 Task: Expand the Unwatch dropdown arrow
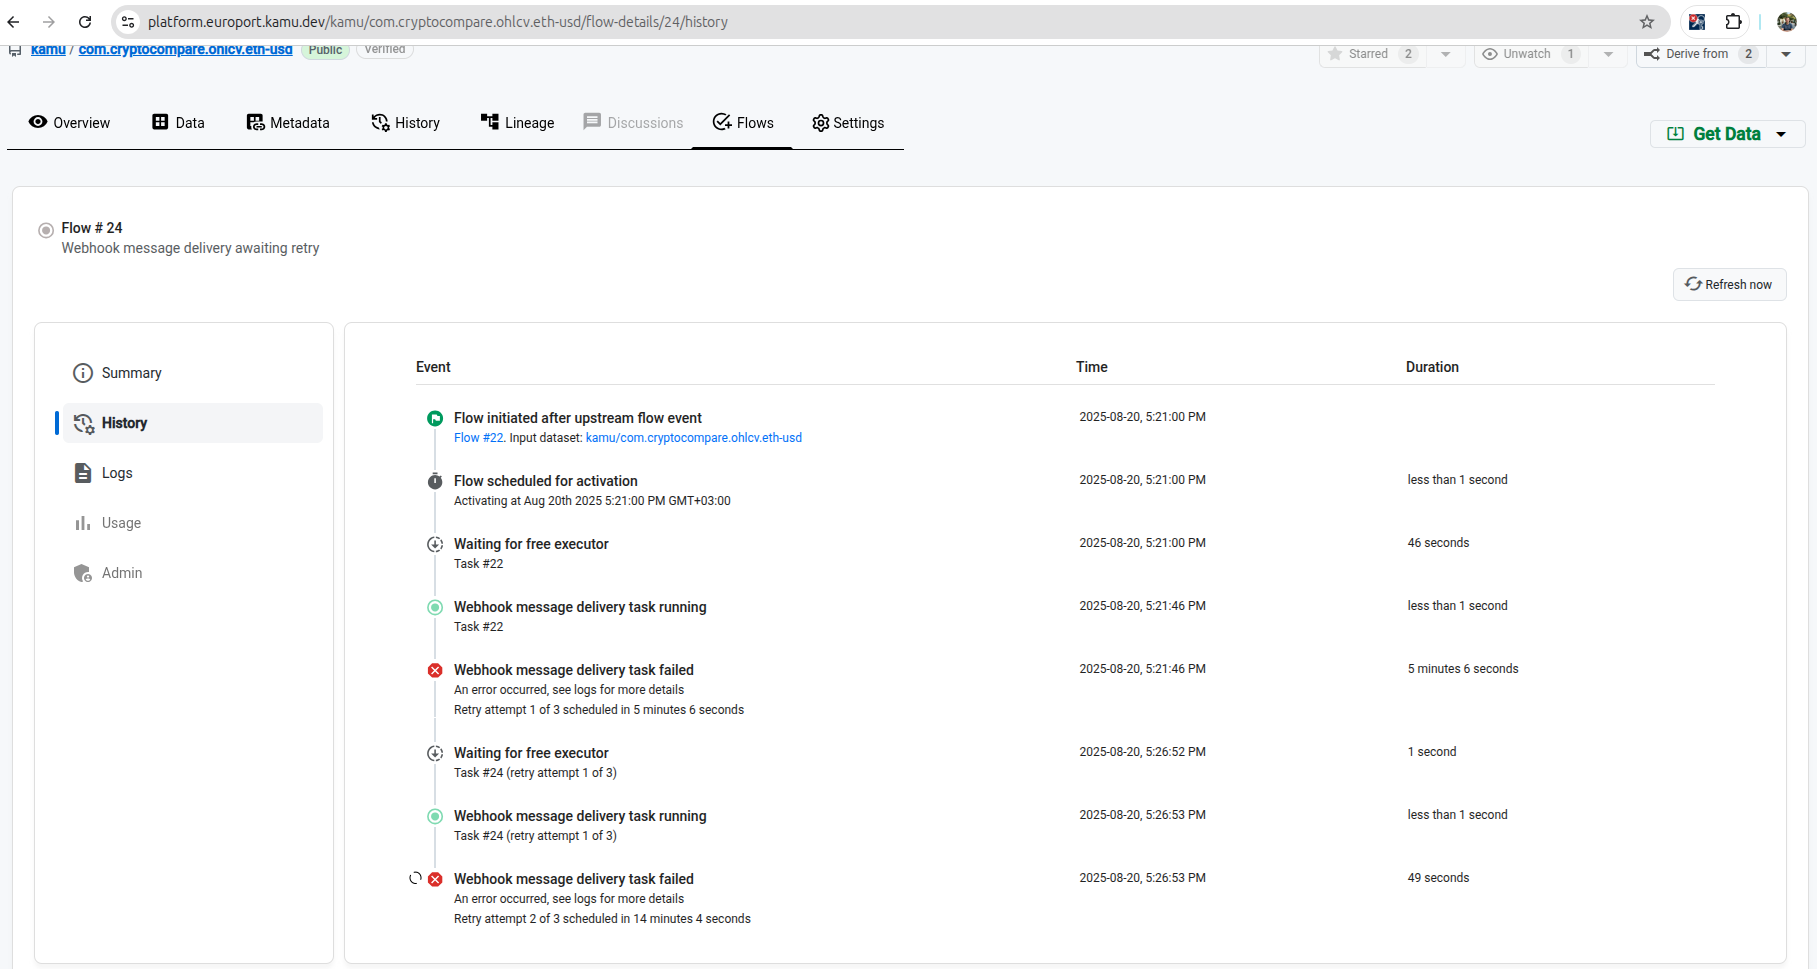coord(1608,54)
